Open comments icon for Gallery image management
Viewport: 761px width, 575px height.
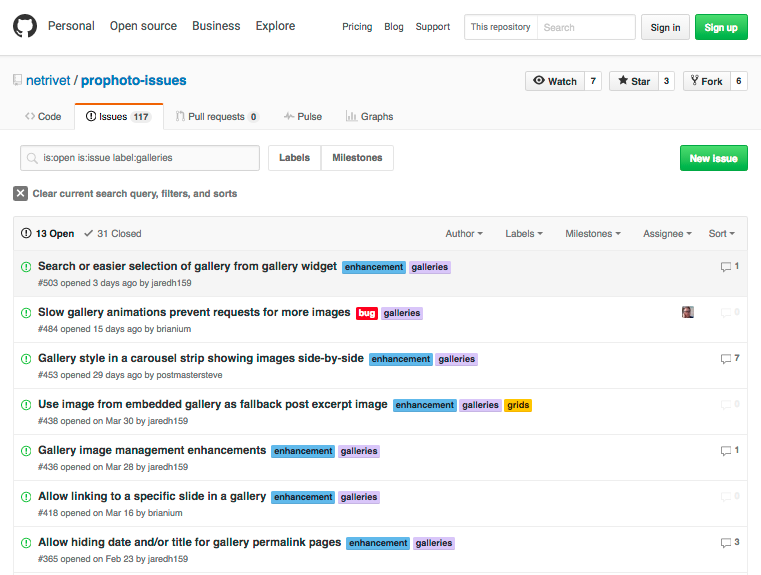730,450
